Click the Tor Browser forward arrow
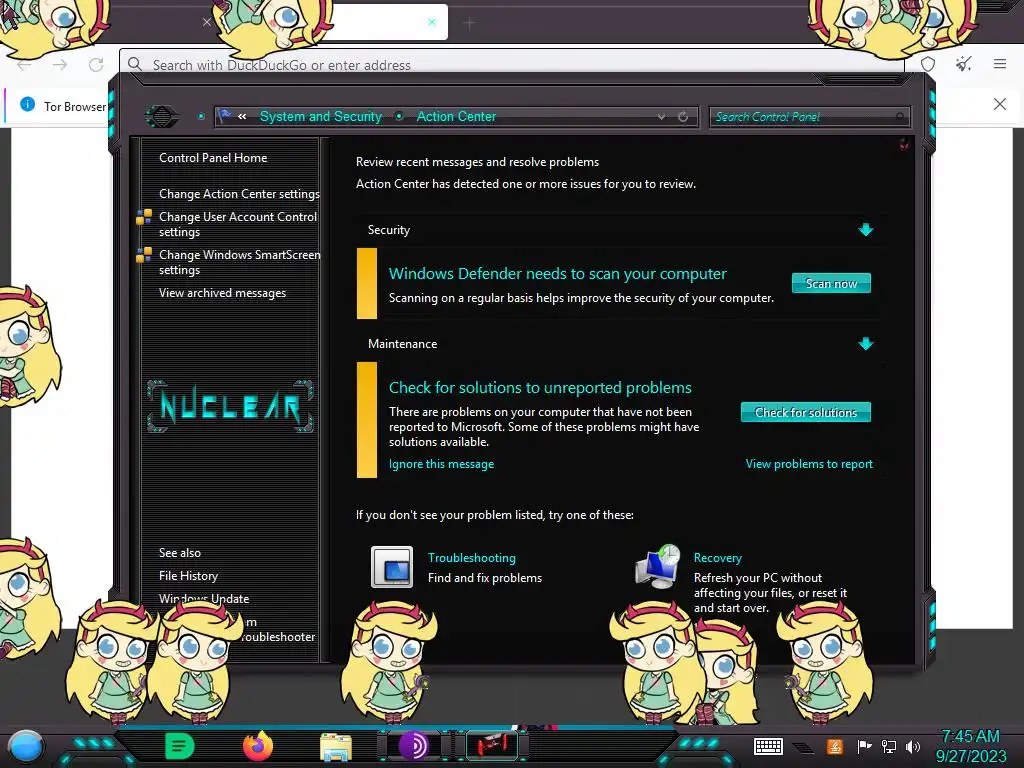1024x768 pixels. (59, 65)
